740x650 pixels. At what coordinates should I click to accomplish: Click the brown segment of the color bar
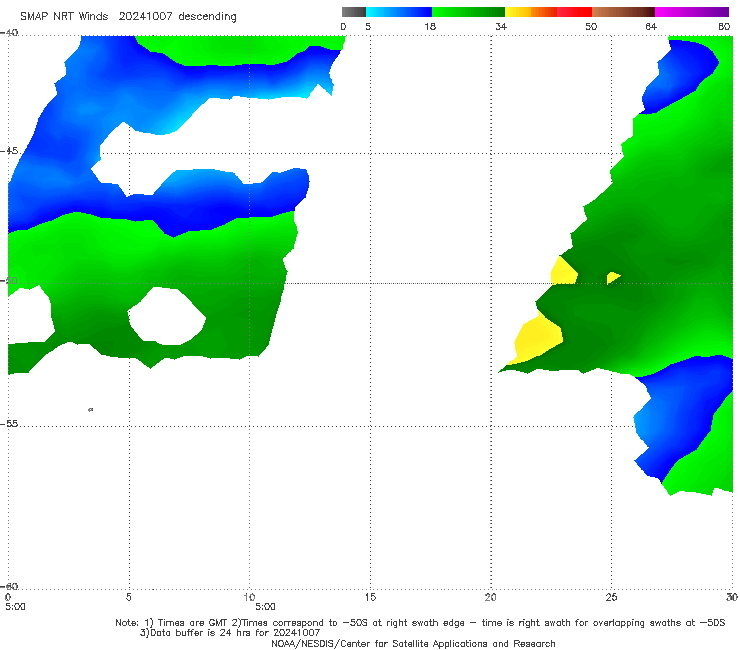click(623, 12)
